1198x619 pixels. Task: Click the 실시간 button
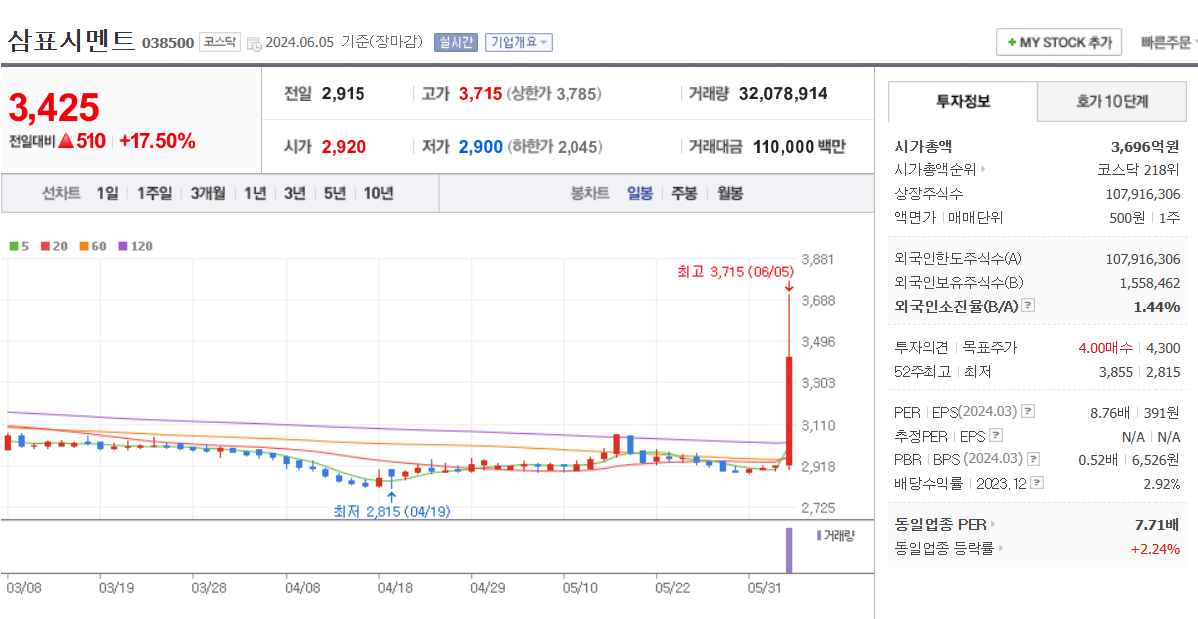(x=455, y=42)
